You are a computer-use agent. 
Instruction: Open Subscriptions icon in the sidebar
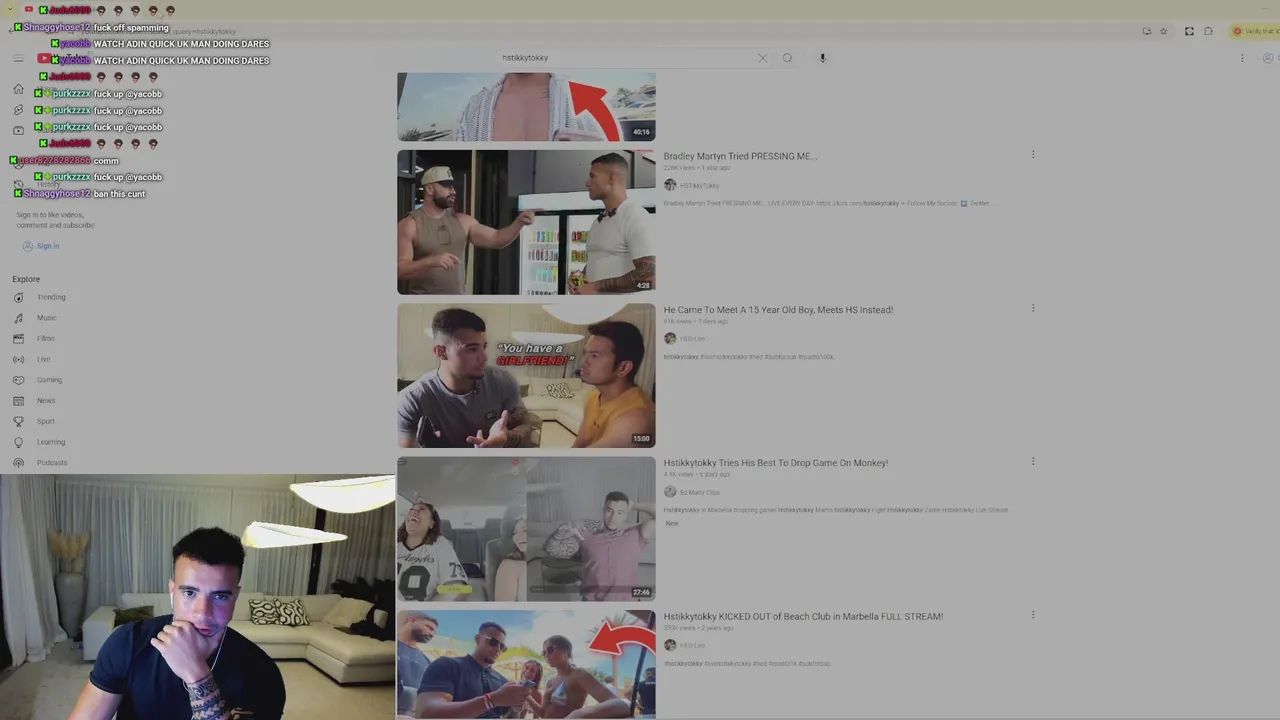coord(18,131)
